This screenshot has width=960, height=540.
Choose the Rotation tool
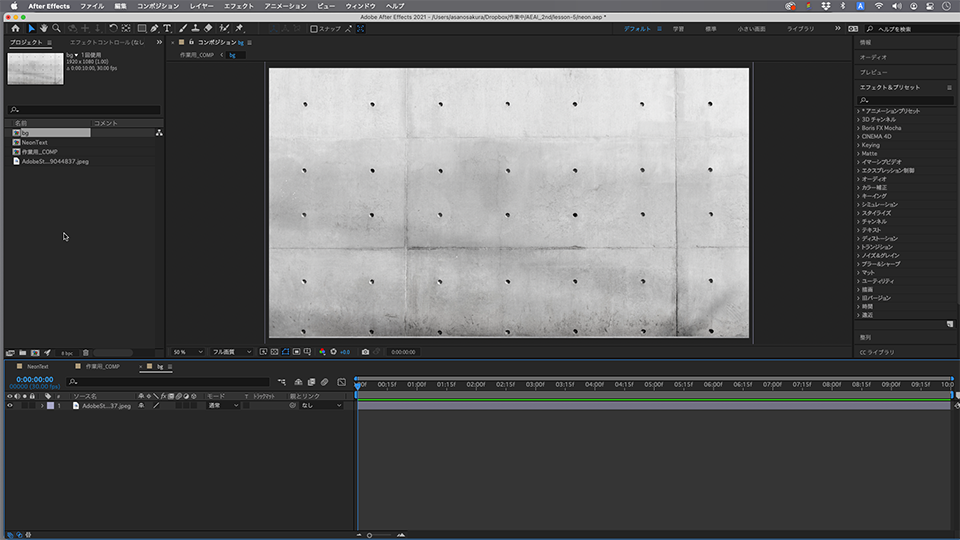[112, 28]
